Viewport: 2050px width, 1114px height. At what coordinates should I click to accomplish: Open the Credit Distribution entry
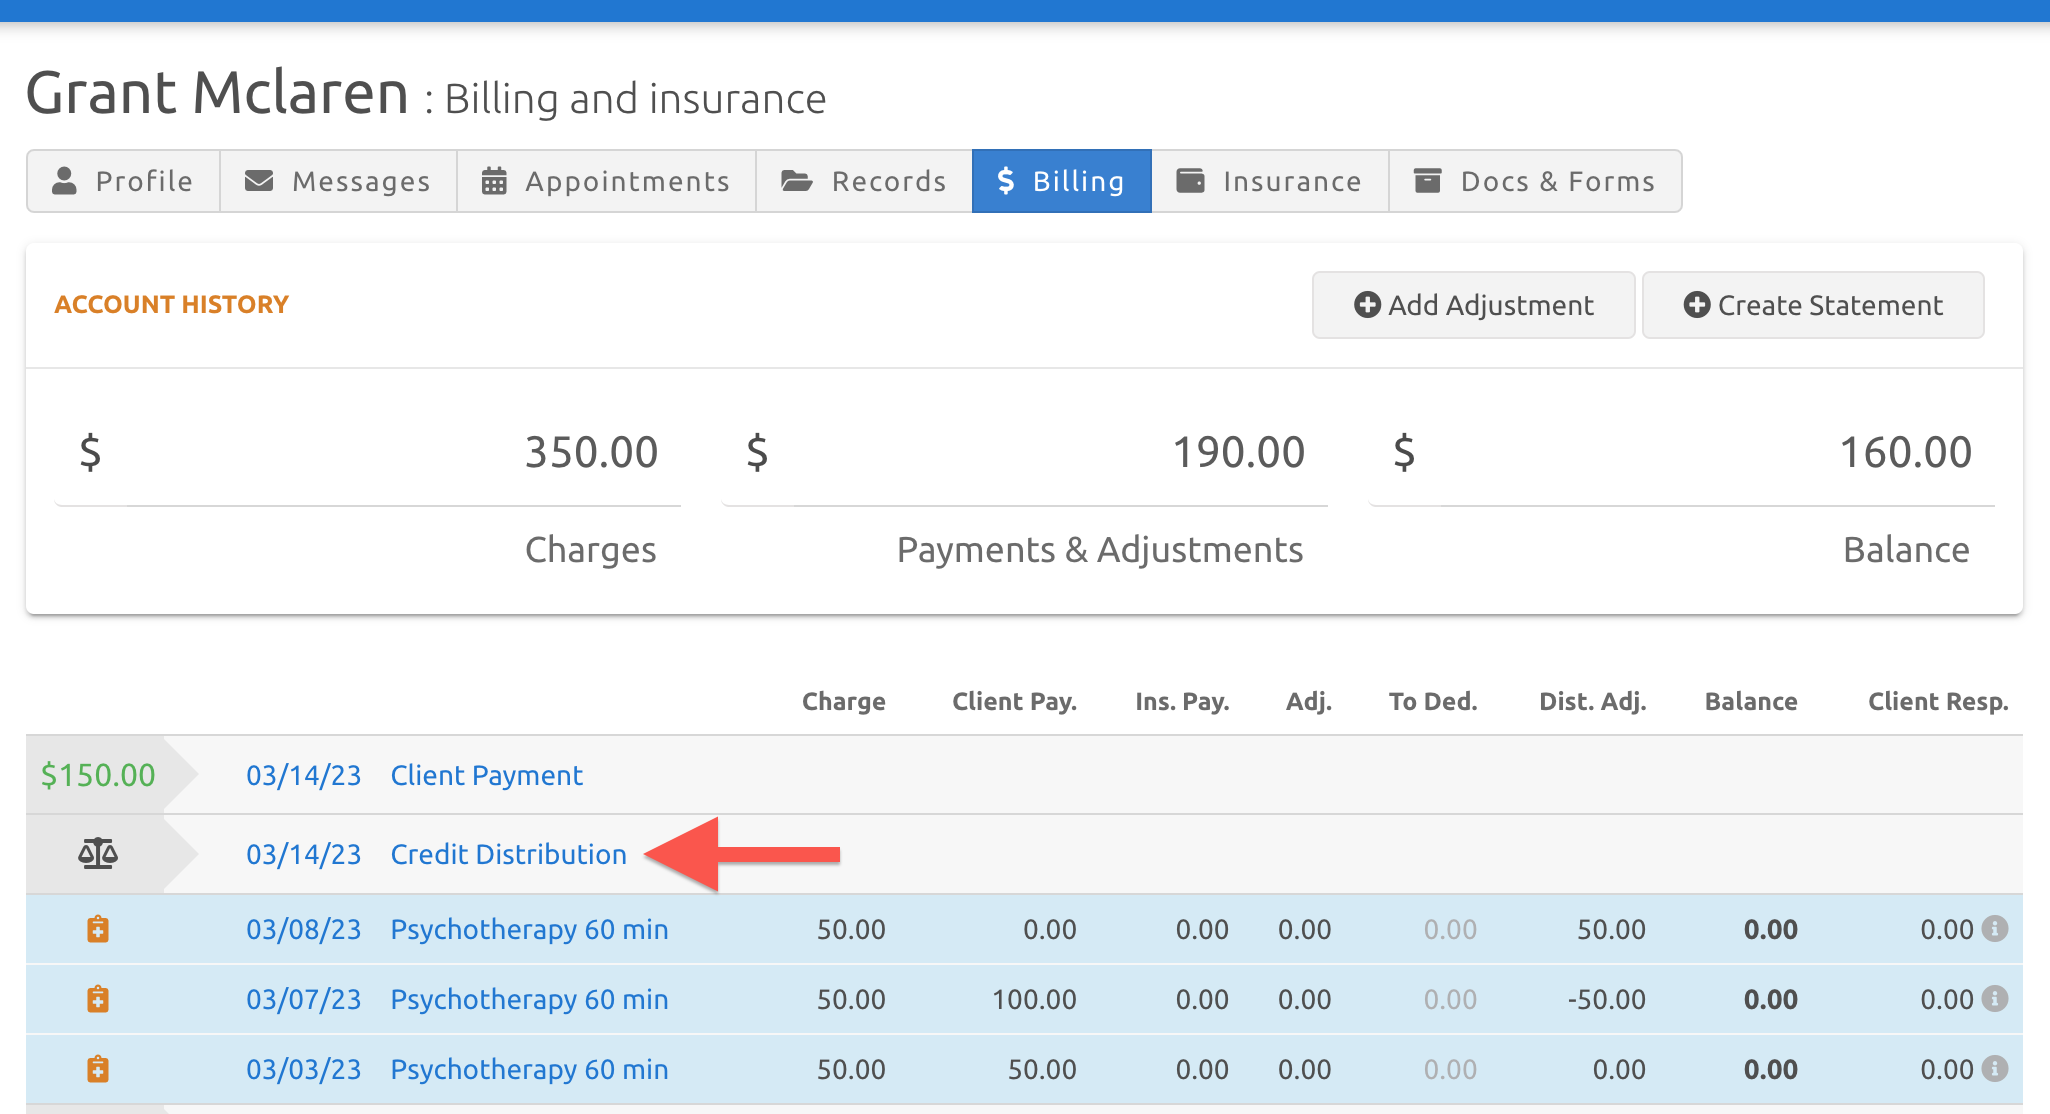pos(508,853)
